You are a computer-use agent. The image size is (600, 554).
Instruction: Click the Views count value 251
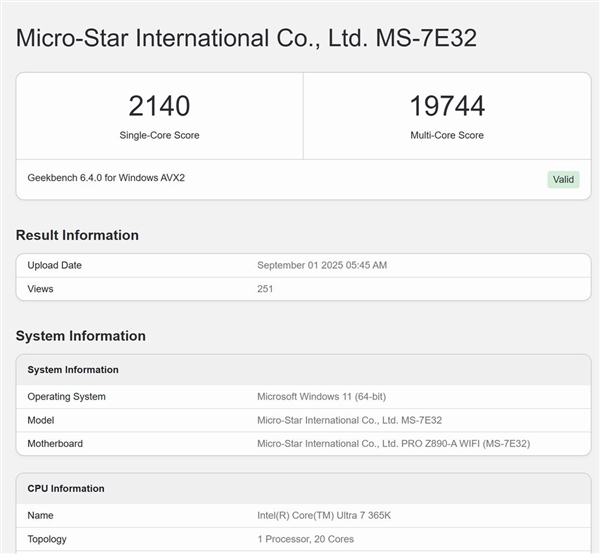[265, 289]
